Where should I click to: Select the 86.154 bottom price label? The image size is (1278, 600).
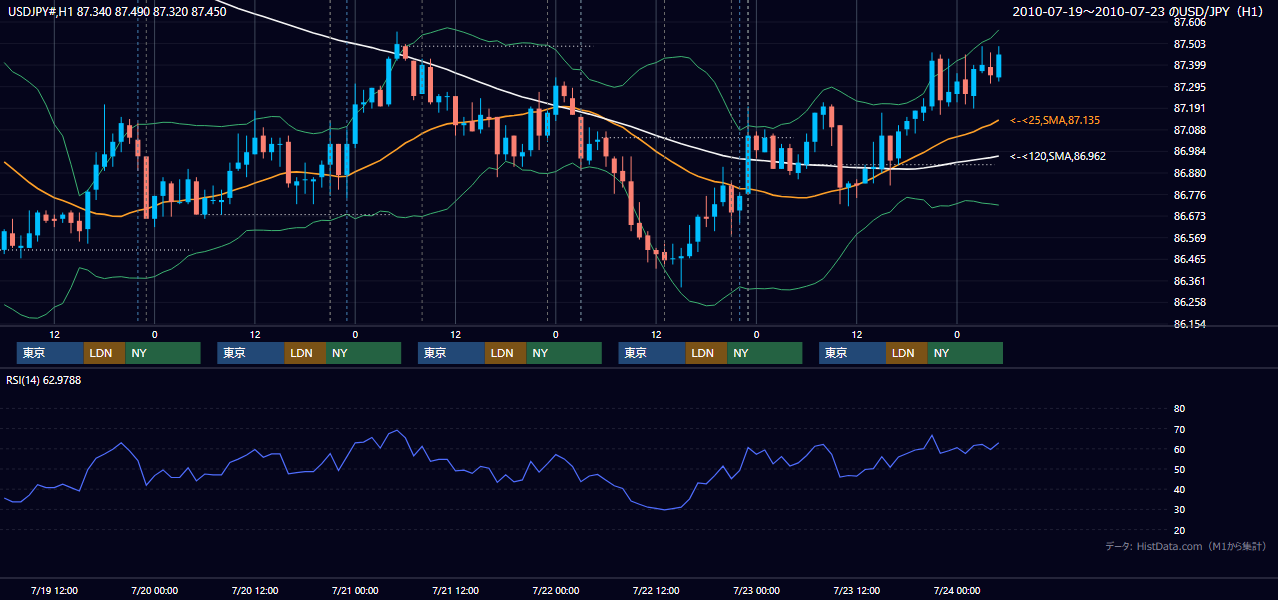coord(1190,324)
